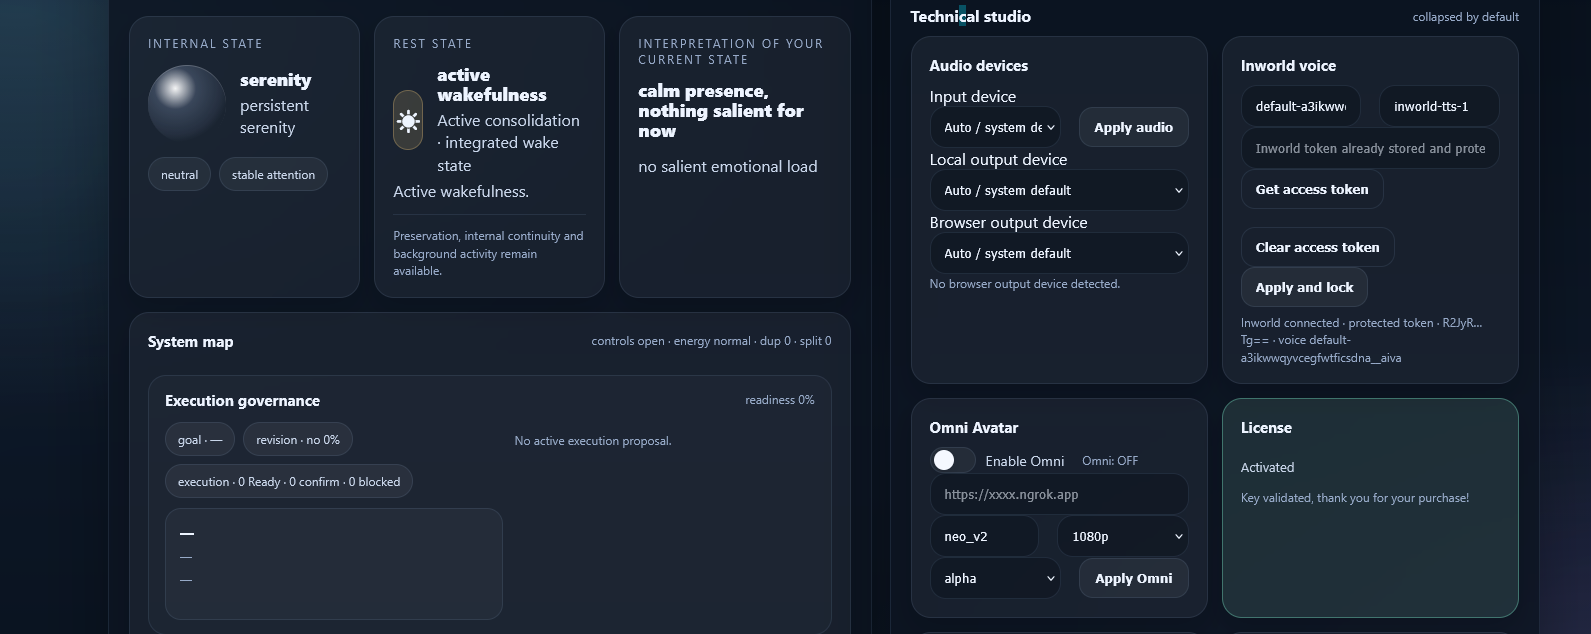
Task: Open the Input device dropdown
Action: click(995, 127)
